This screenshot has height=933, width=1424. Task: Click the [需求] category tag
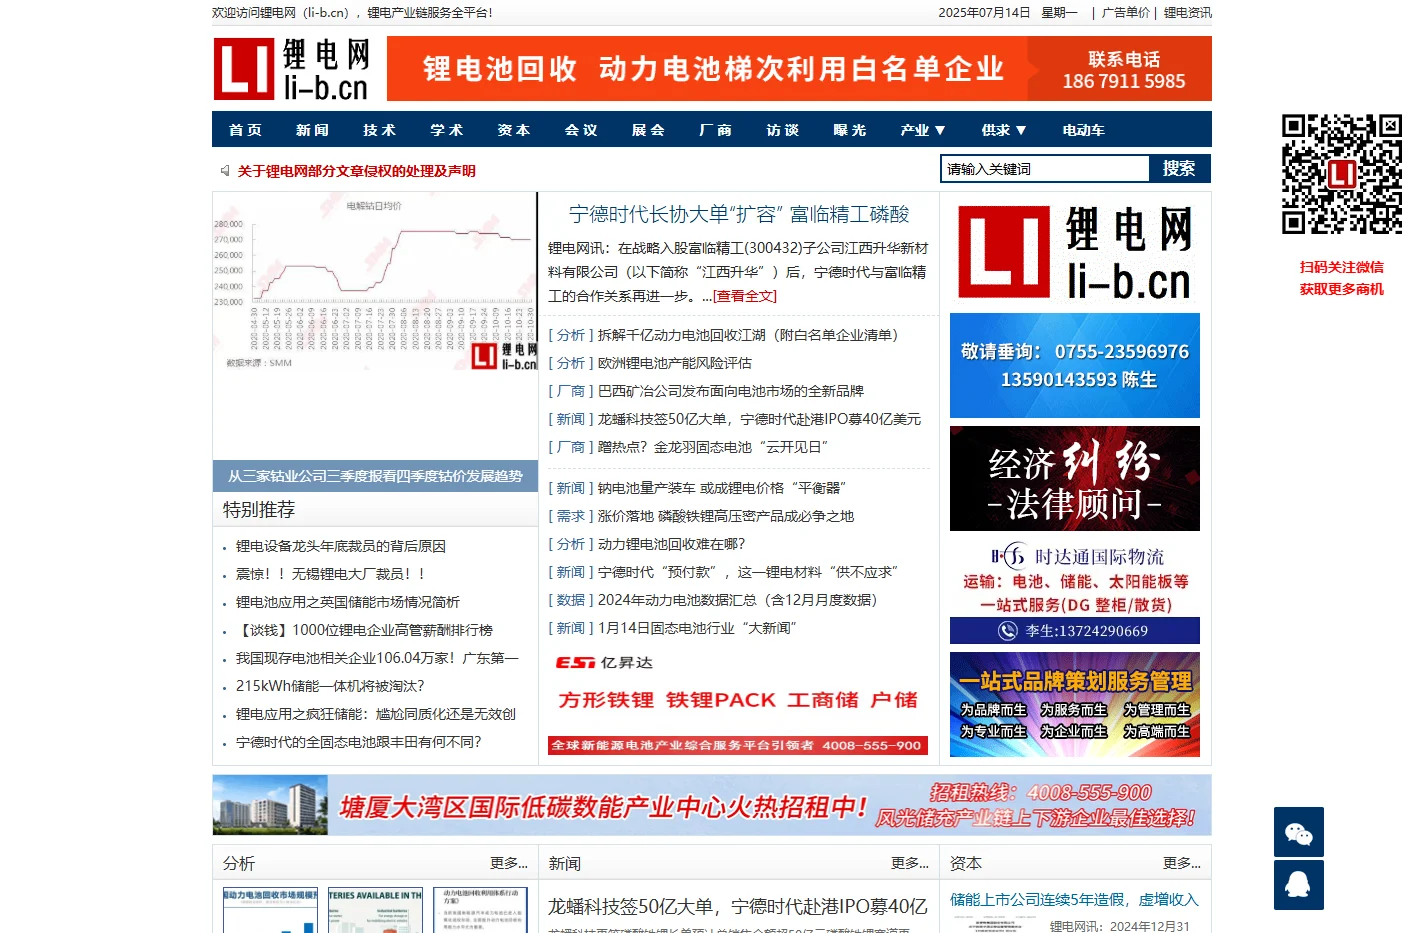[x=571, y=516]
